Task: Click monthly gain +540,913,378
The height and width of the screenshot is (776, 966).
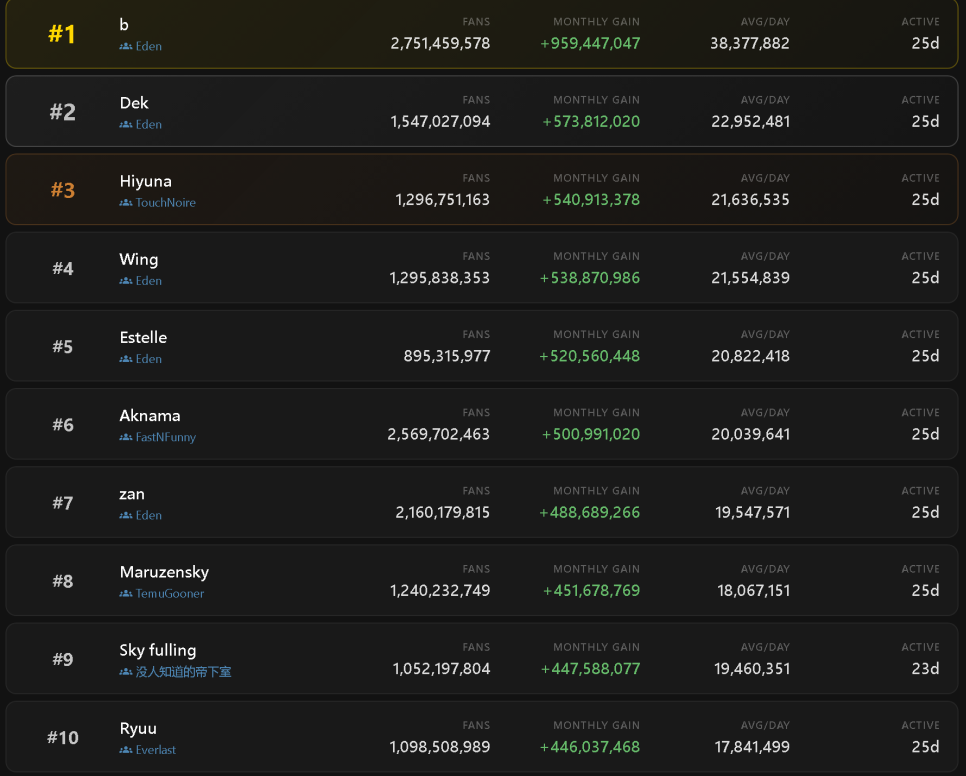Action: [591, 200]
